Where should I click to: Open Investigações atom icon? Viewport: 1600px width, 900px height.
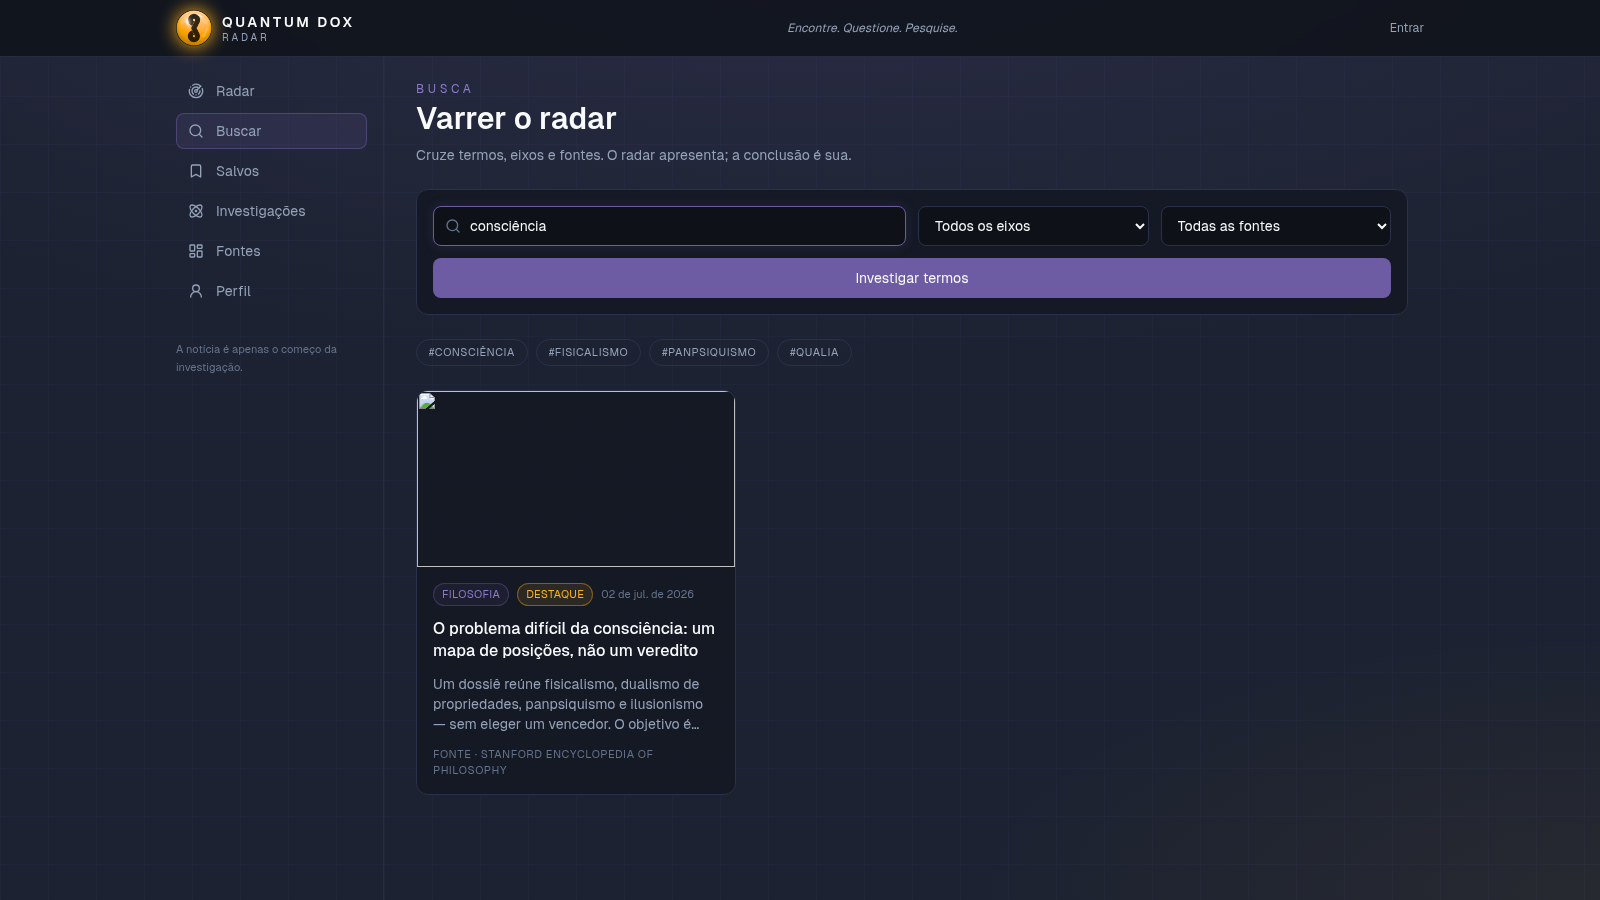[196, 211]
